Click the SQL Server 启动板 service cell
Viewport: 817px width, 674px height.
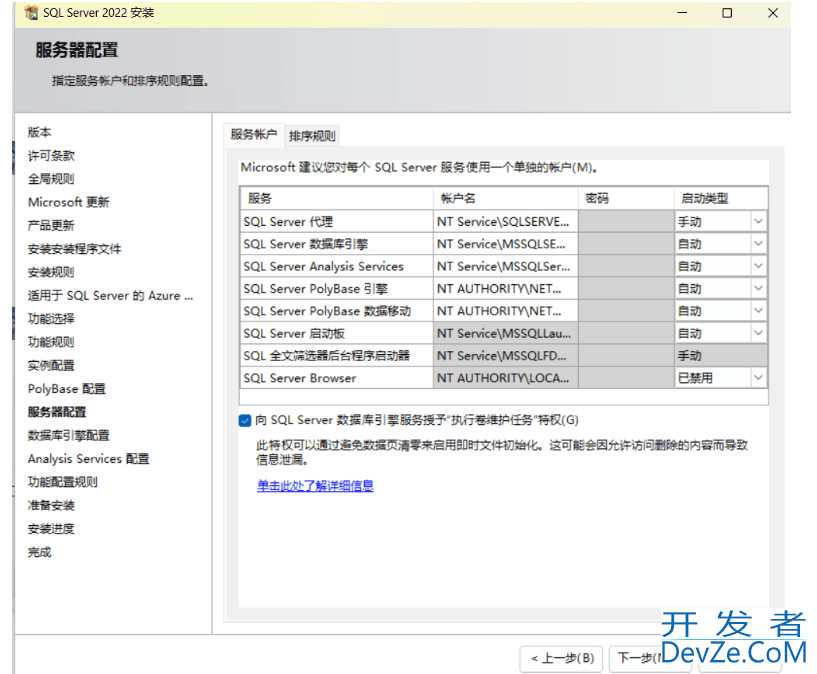pyautogui.click(x=337, y=333)
